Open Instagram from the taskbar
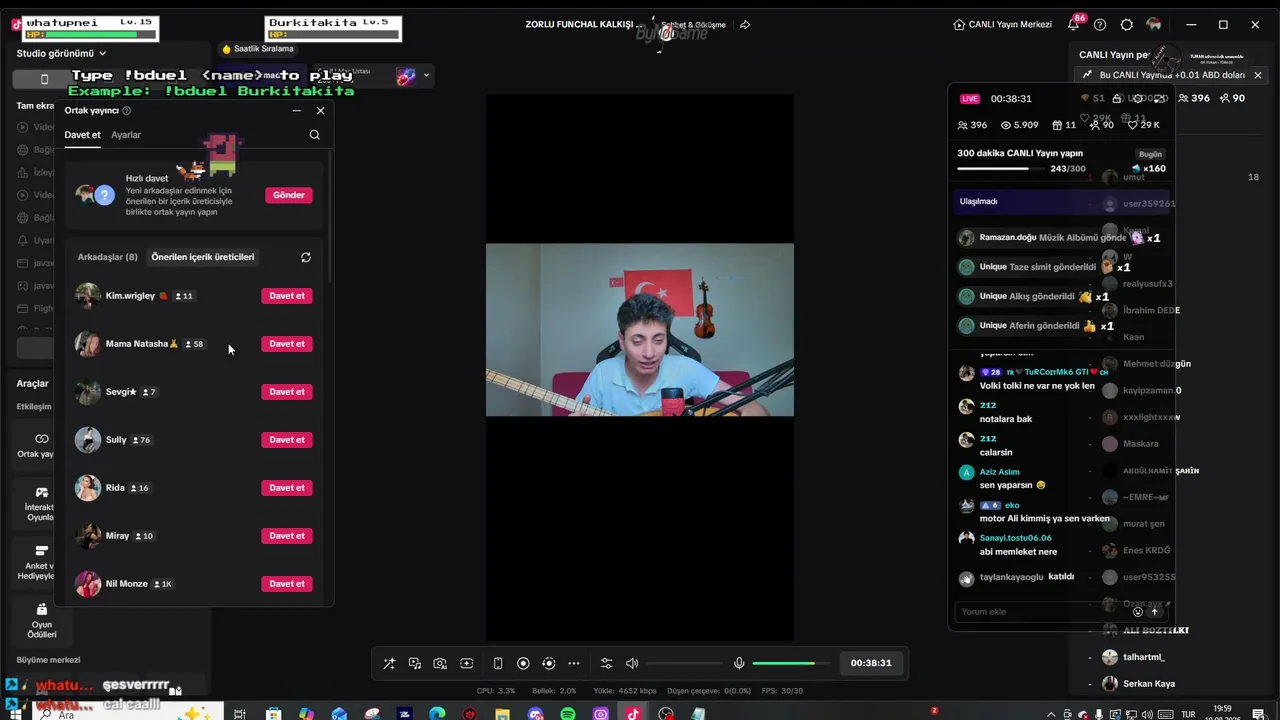The width and height of the screenshot is (1280, 720). pos(600,714)
